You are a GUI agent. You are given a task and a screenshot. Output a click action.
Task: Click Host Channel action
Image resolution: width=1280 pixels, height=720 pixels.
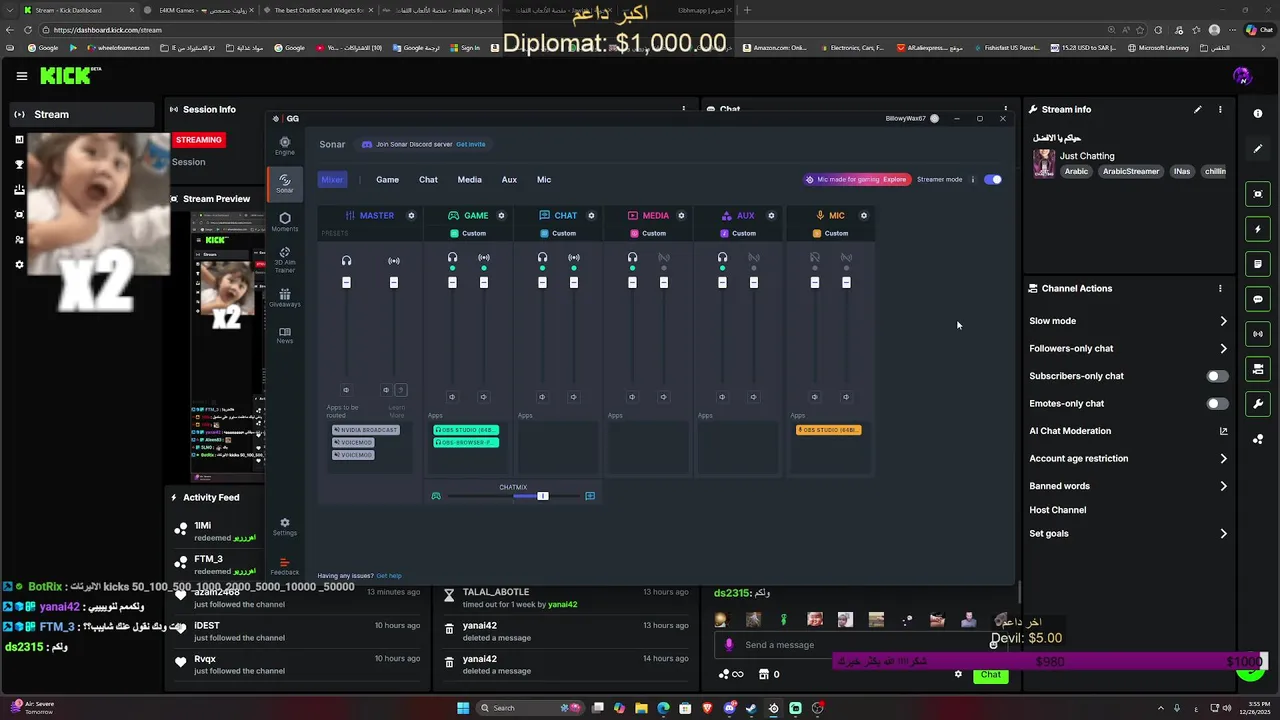[x=1057, y=510]
